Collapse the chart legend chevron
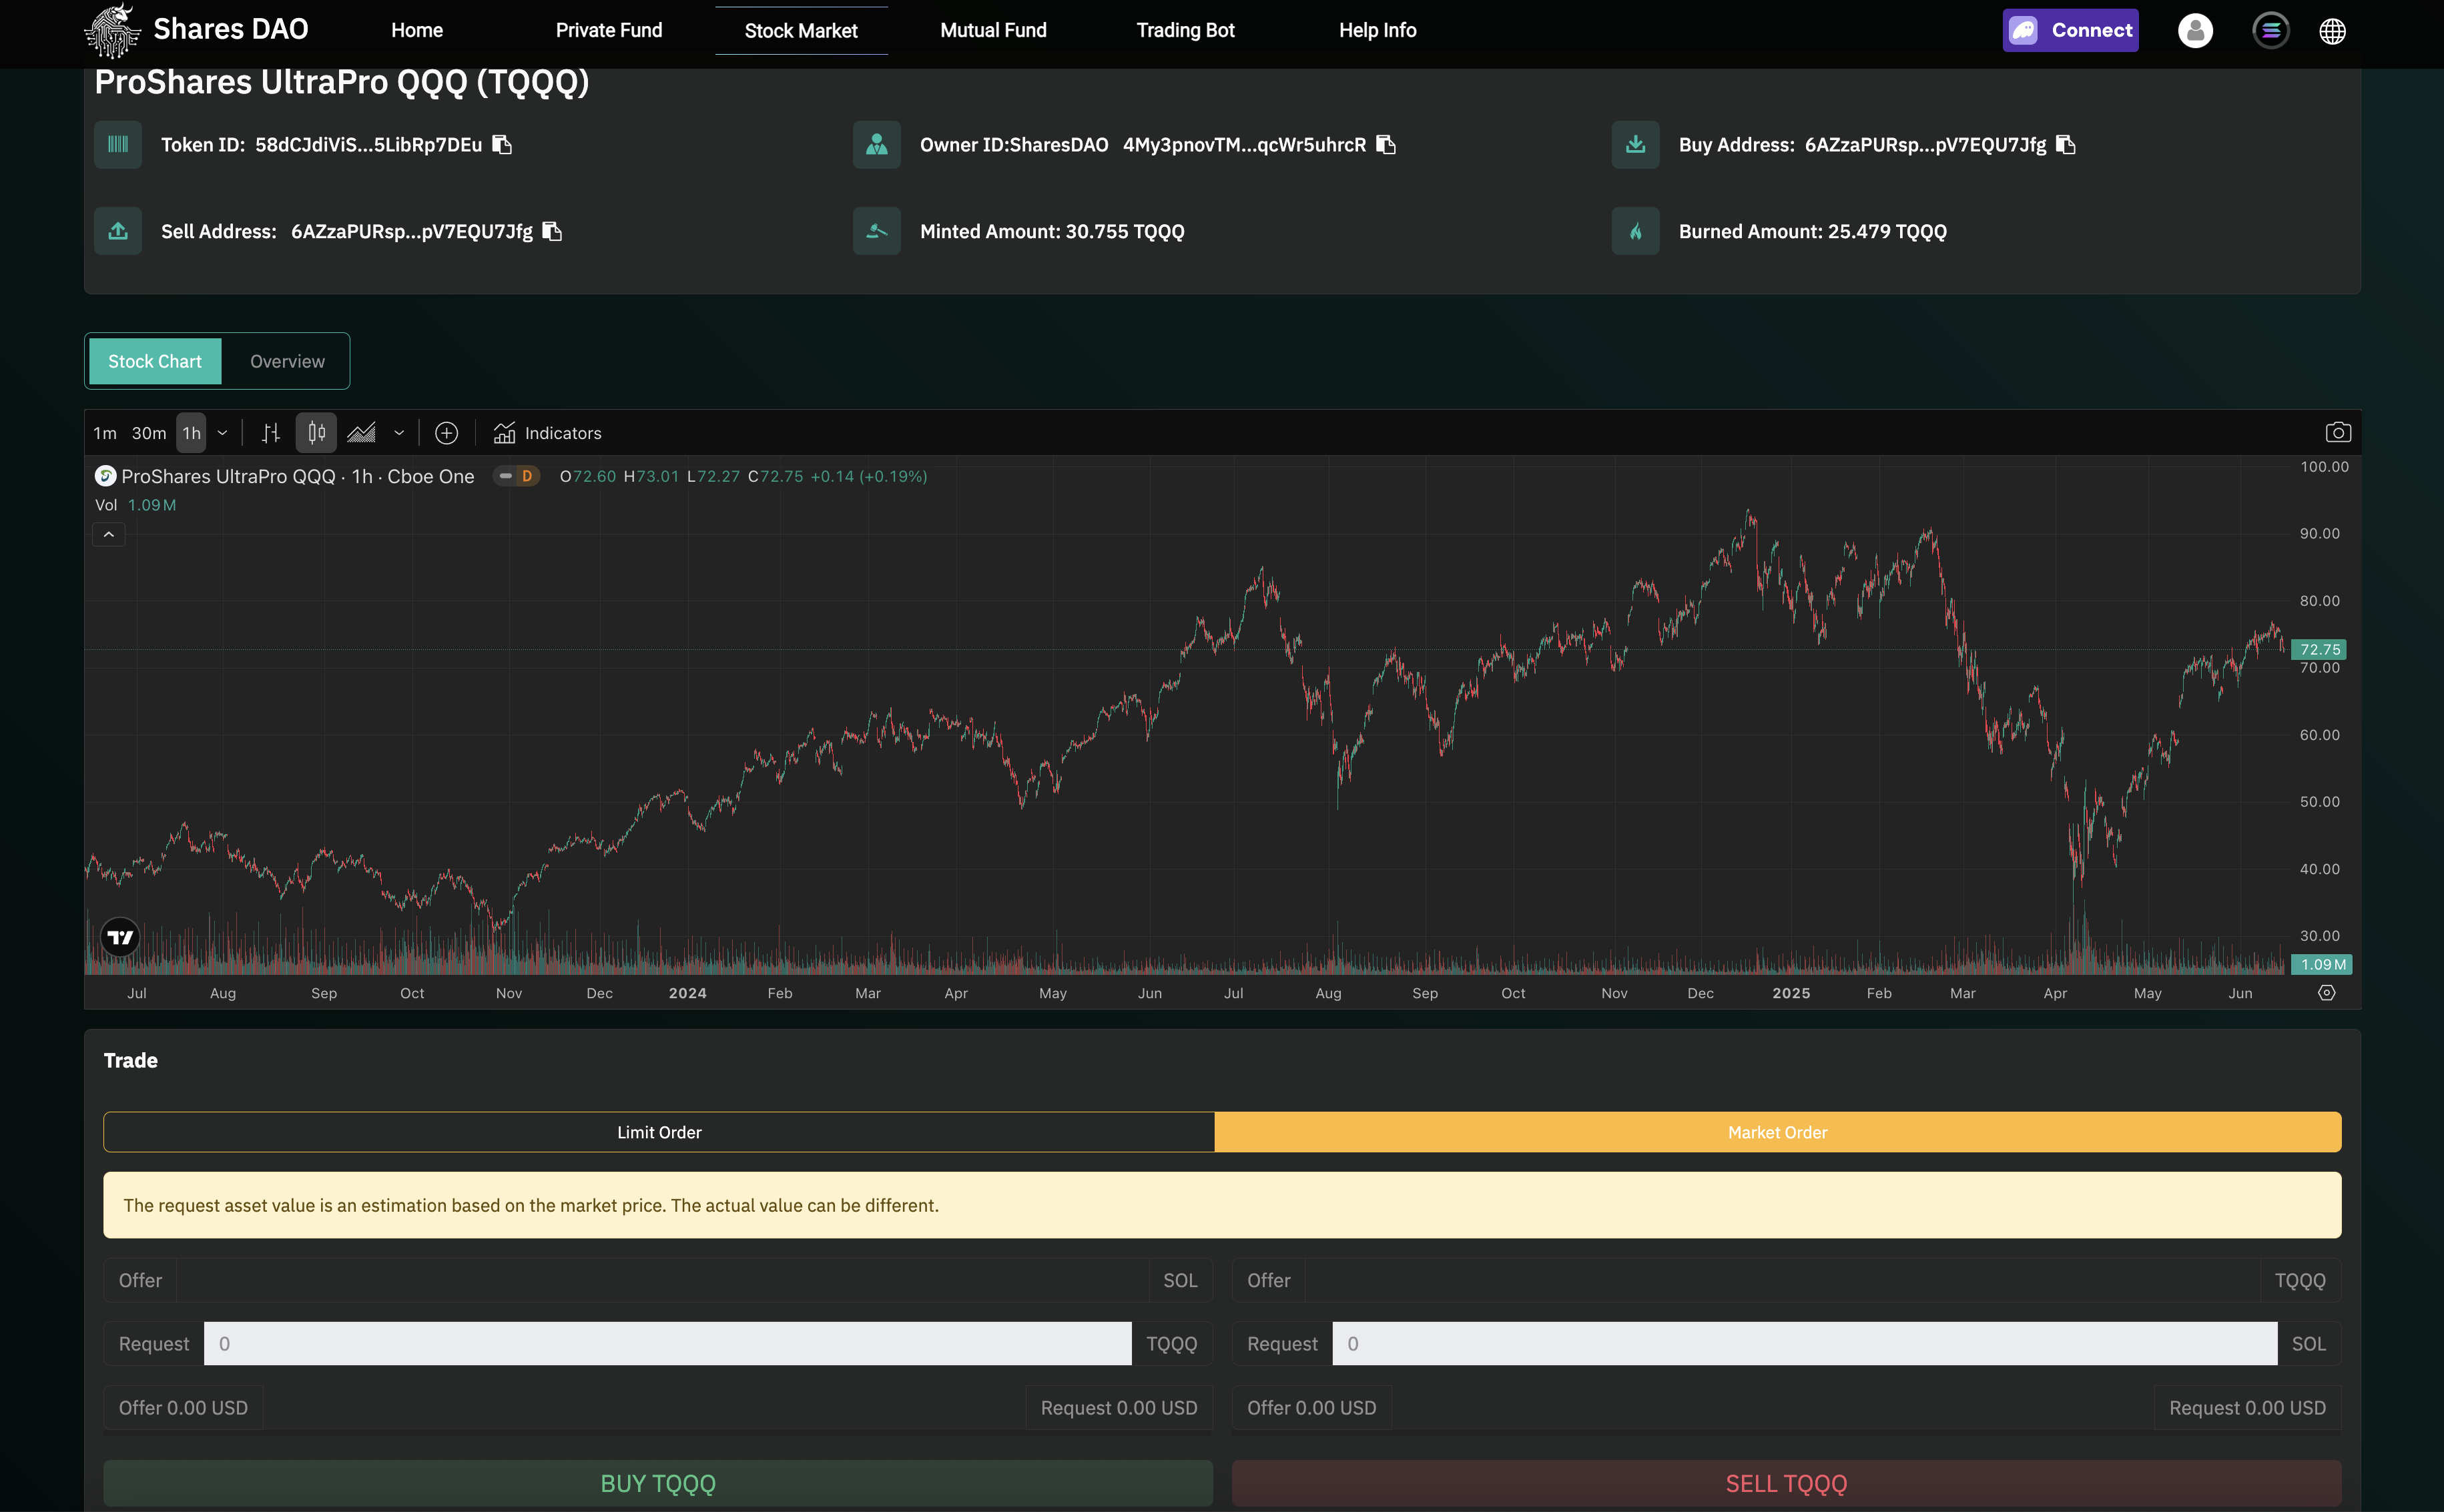 pos(109,534)
